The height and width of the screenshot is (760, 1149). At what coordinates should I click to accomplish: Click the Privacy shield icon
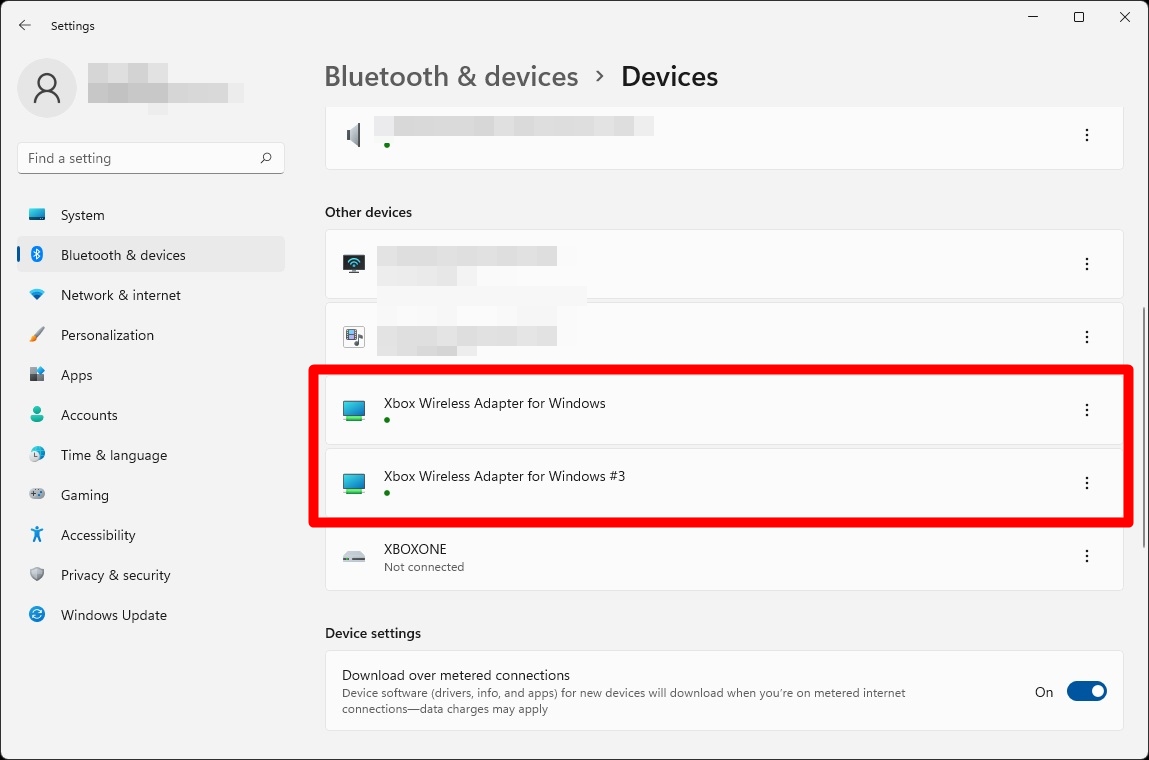(37, 574)
